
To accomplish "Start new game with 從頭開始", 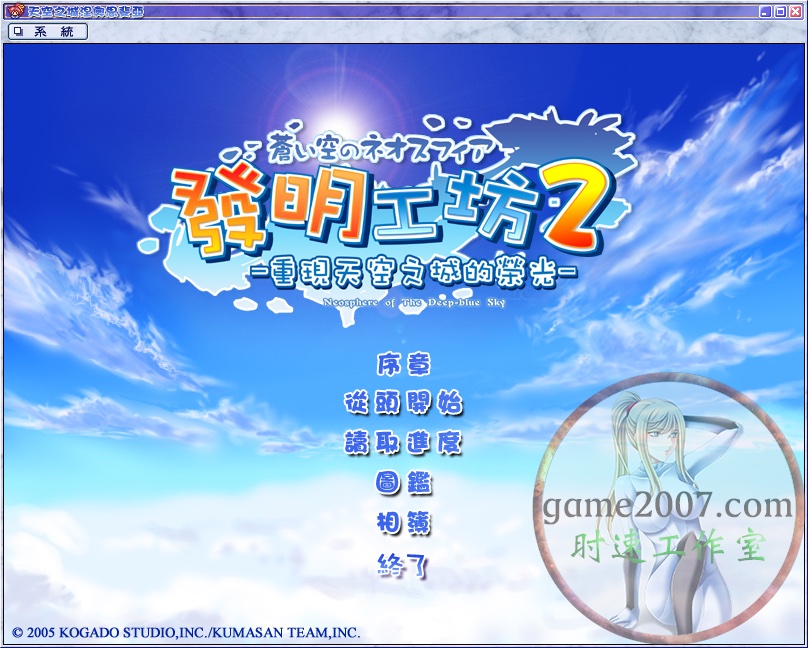I will click(403, 402).
